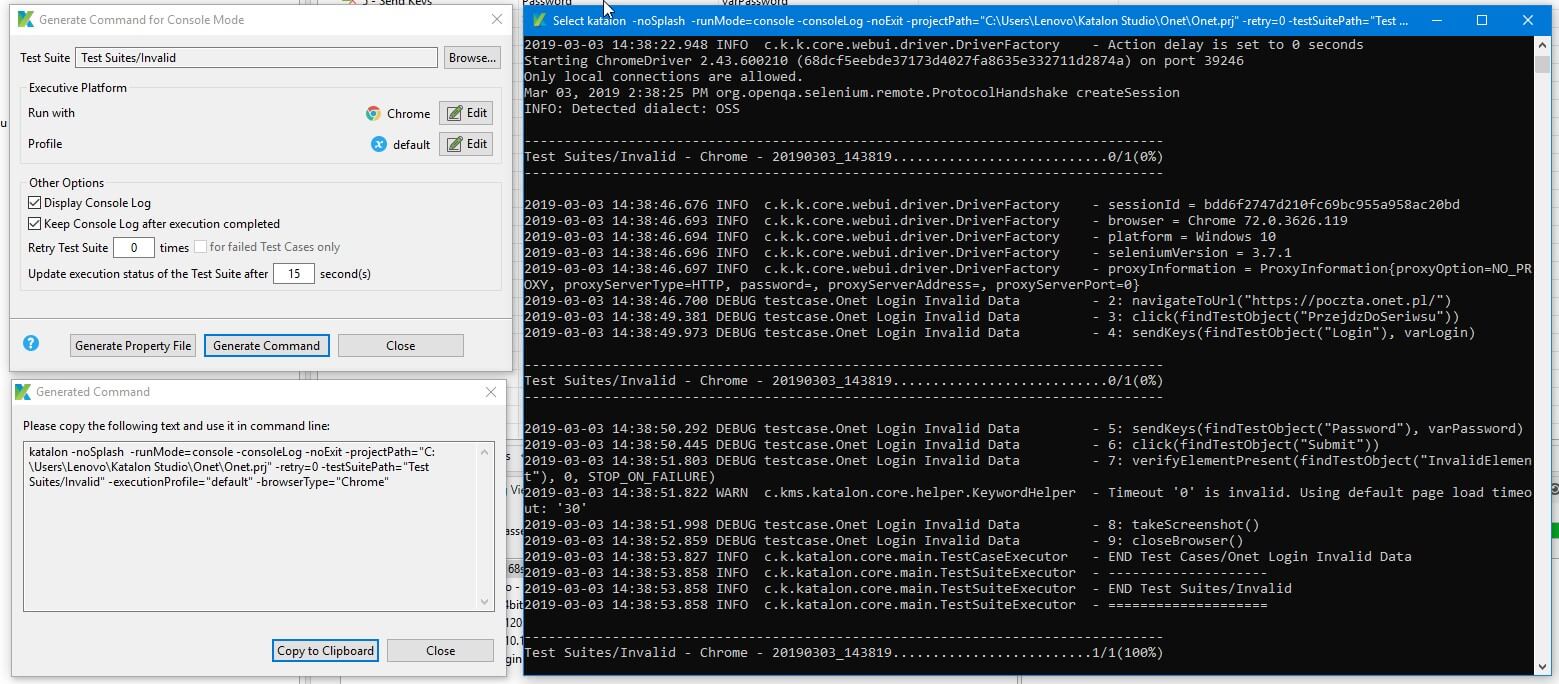This screenshot has height=684, width=1559.
Task: Tick the for failed Test Cases only checkbox
Action: point(200,247)
